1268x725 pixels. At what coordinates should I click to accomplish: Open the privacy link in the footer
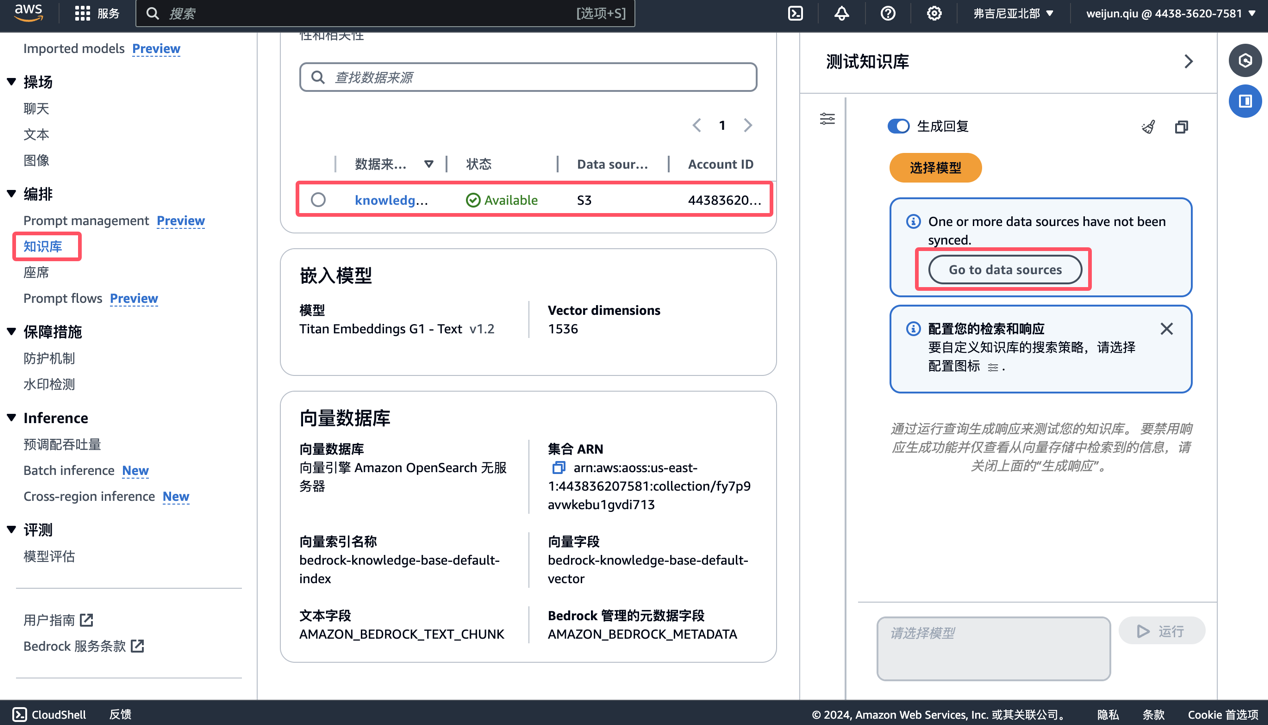pyautogui.click(x=1108, y=714)
